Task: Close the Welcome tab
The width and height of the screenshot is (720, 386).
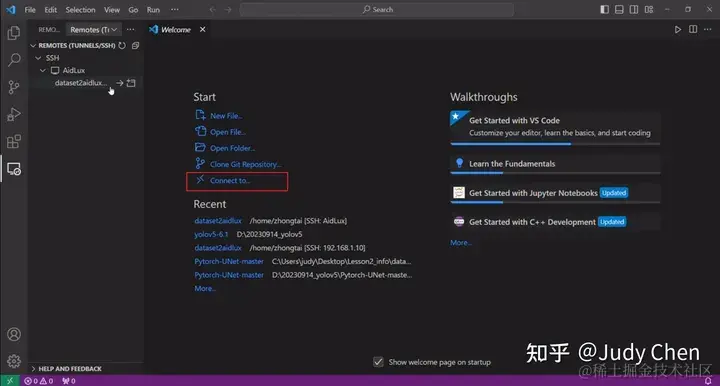Action: (202, 29)
